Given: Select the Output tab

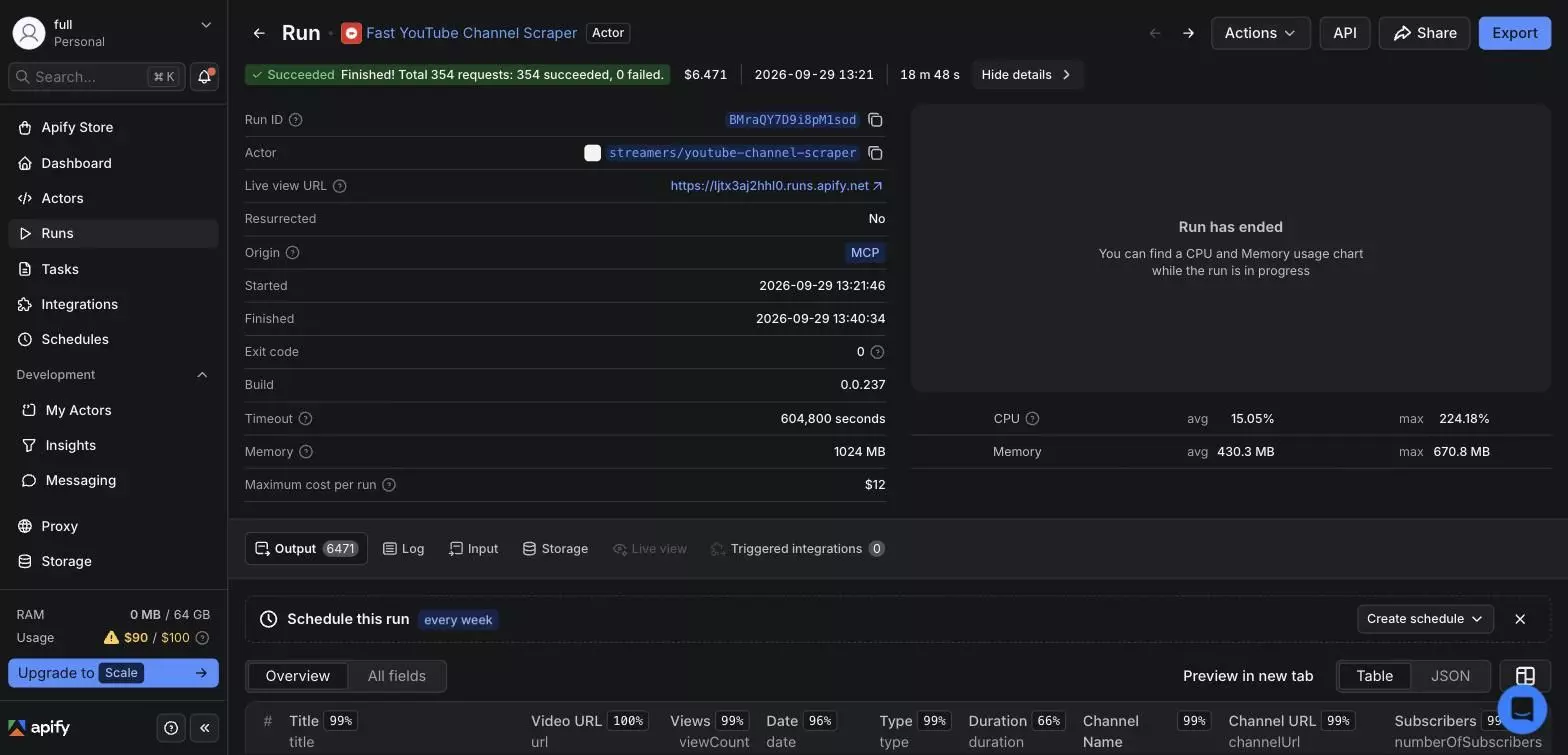Looking at the screenshot, I should (x=306, y=549).
